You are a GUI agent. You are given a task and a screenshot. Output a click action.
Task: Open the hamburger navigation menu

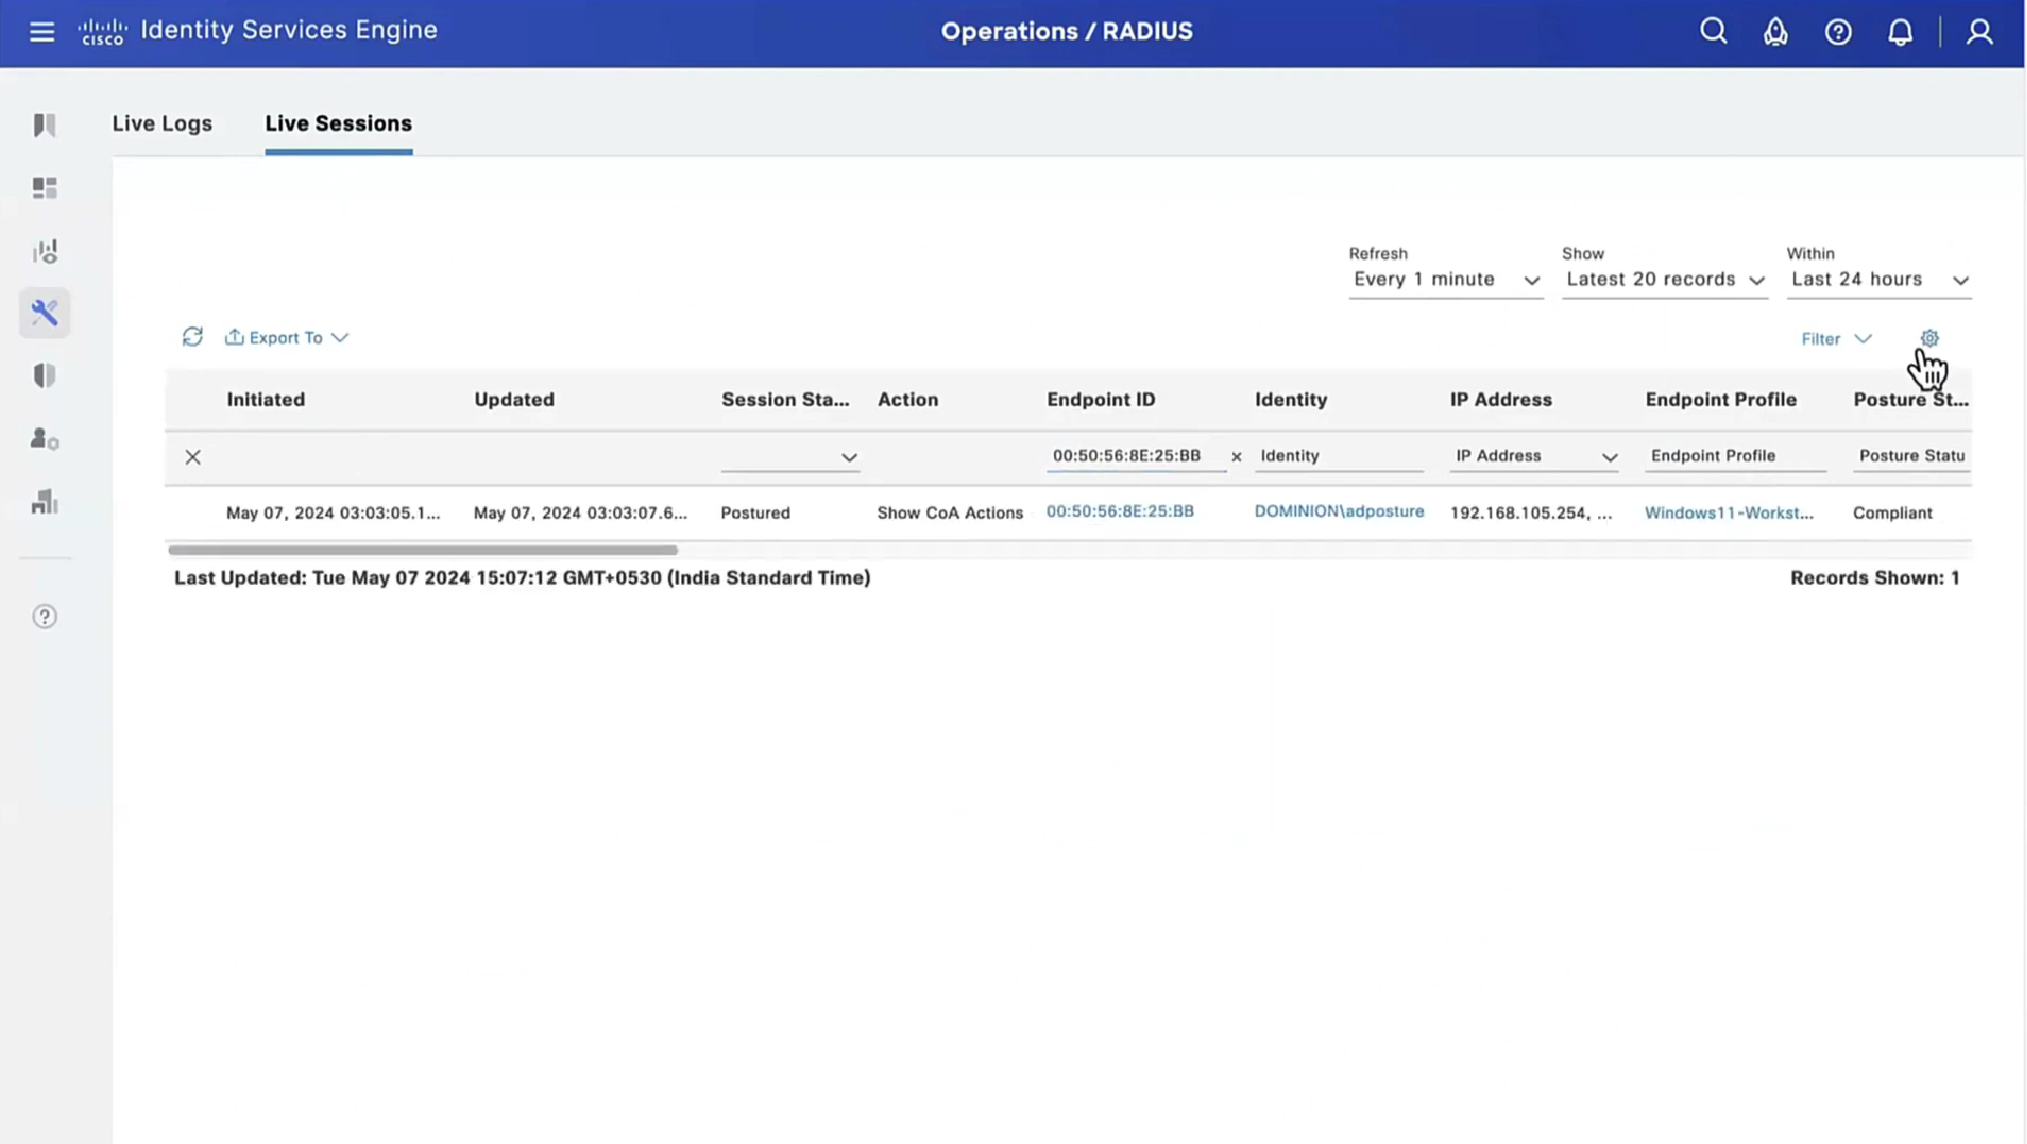(x=42, y=32)
